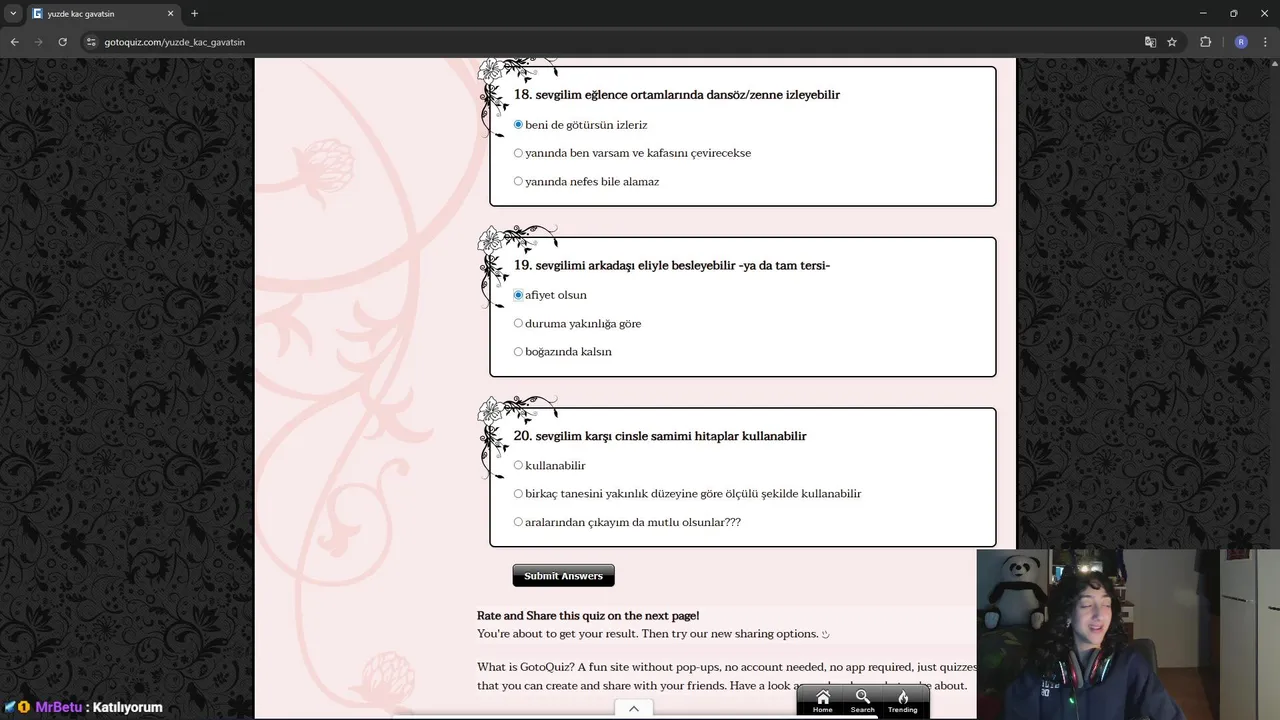Click 'Rate and Share this quiz' text
Viewport: 1280px width, 720px height.
588,616
